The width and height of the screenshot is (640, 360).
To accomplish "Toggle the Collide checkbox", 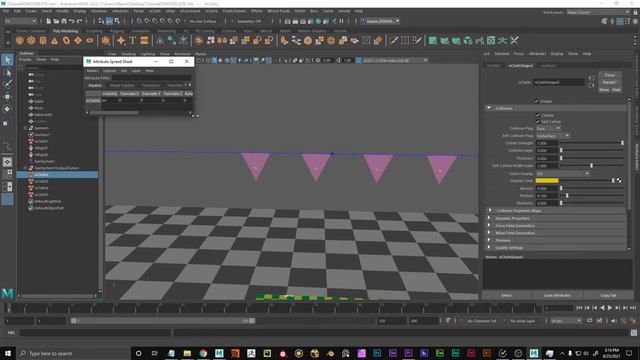I will pos(538,116).
